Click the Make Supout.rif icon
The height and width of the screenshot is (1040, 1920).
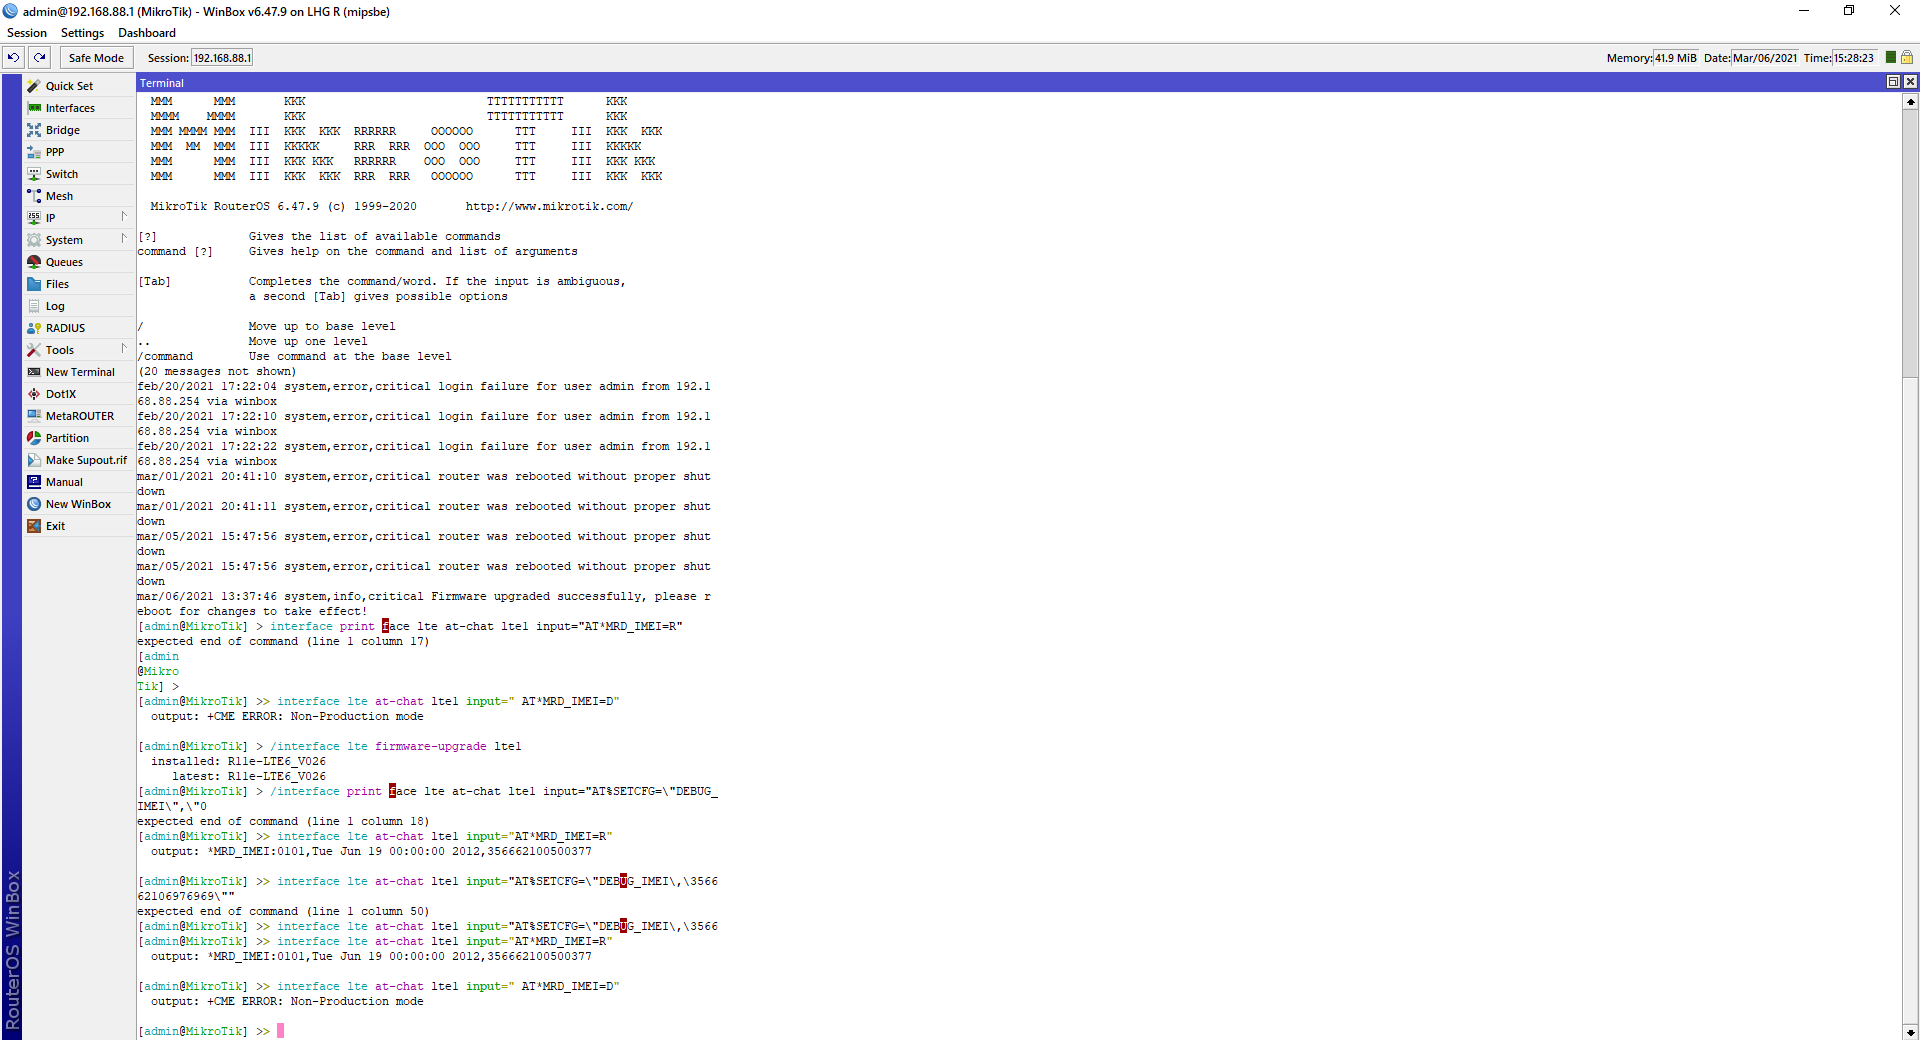(34, 460)
